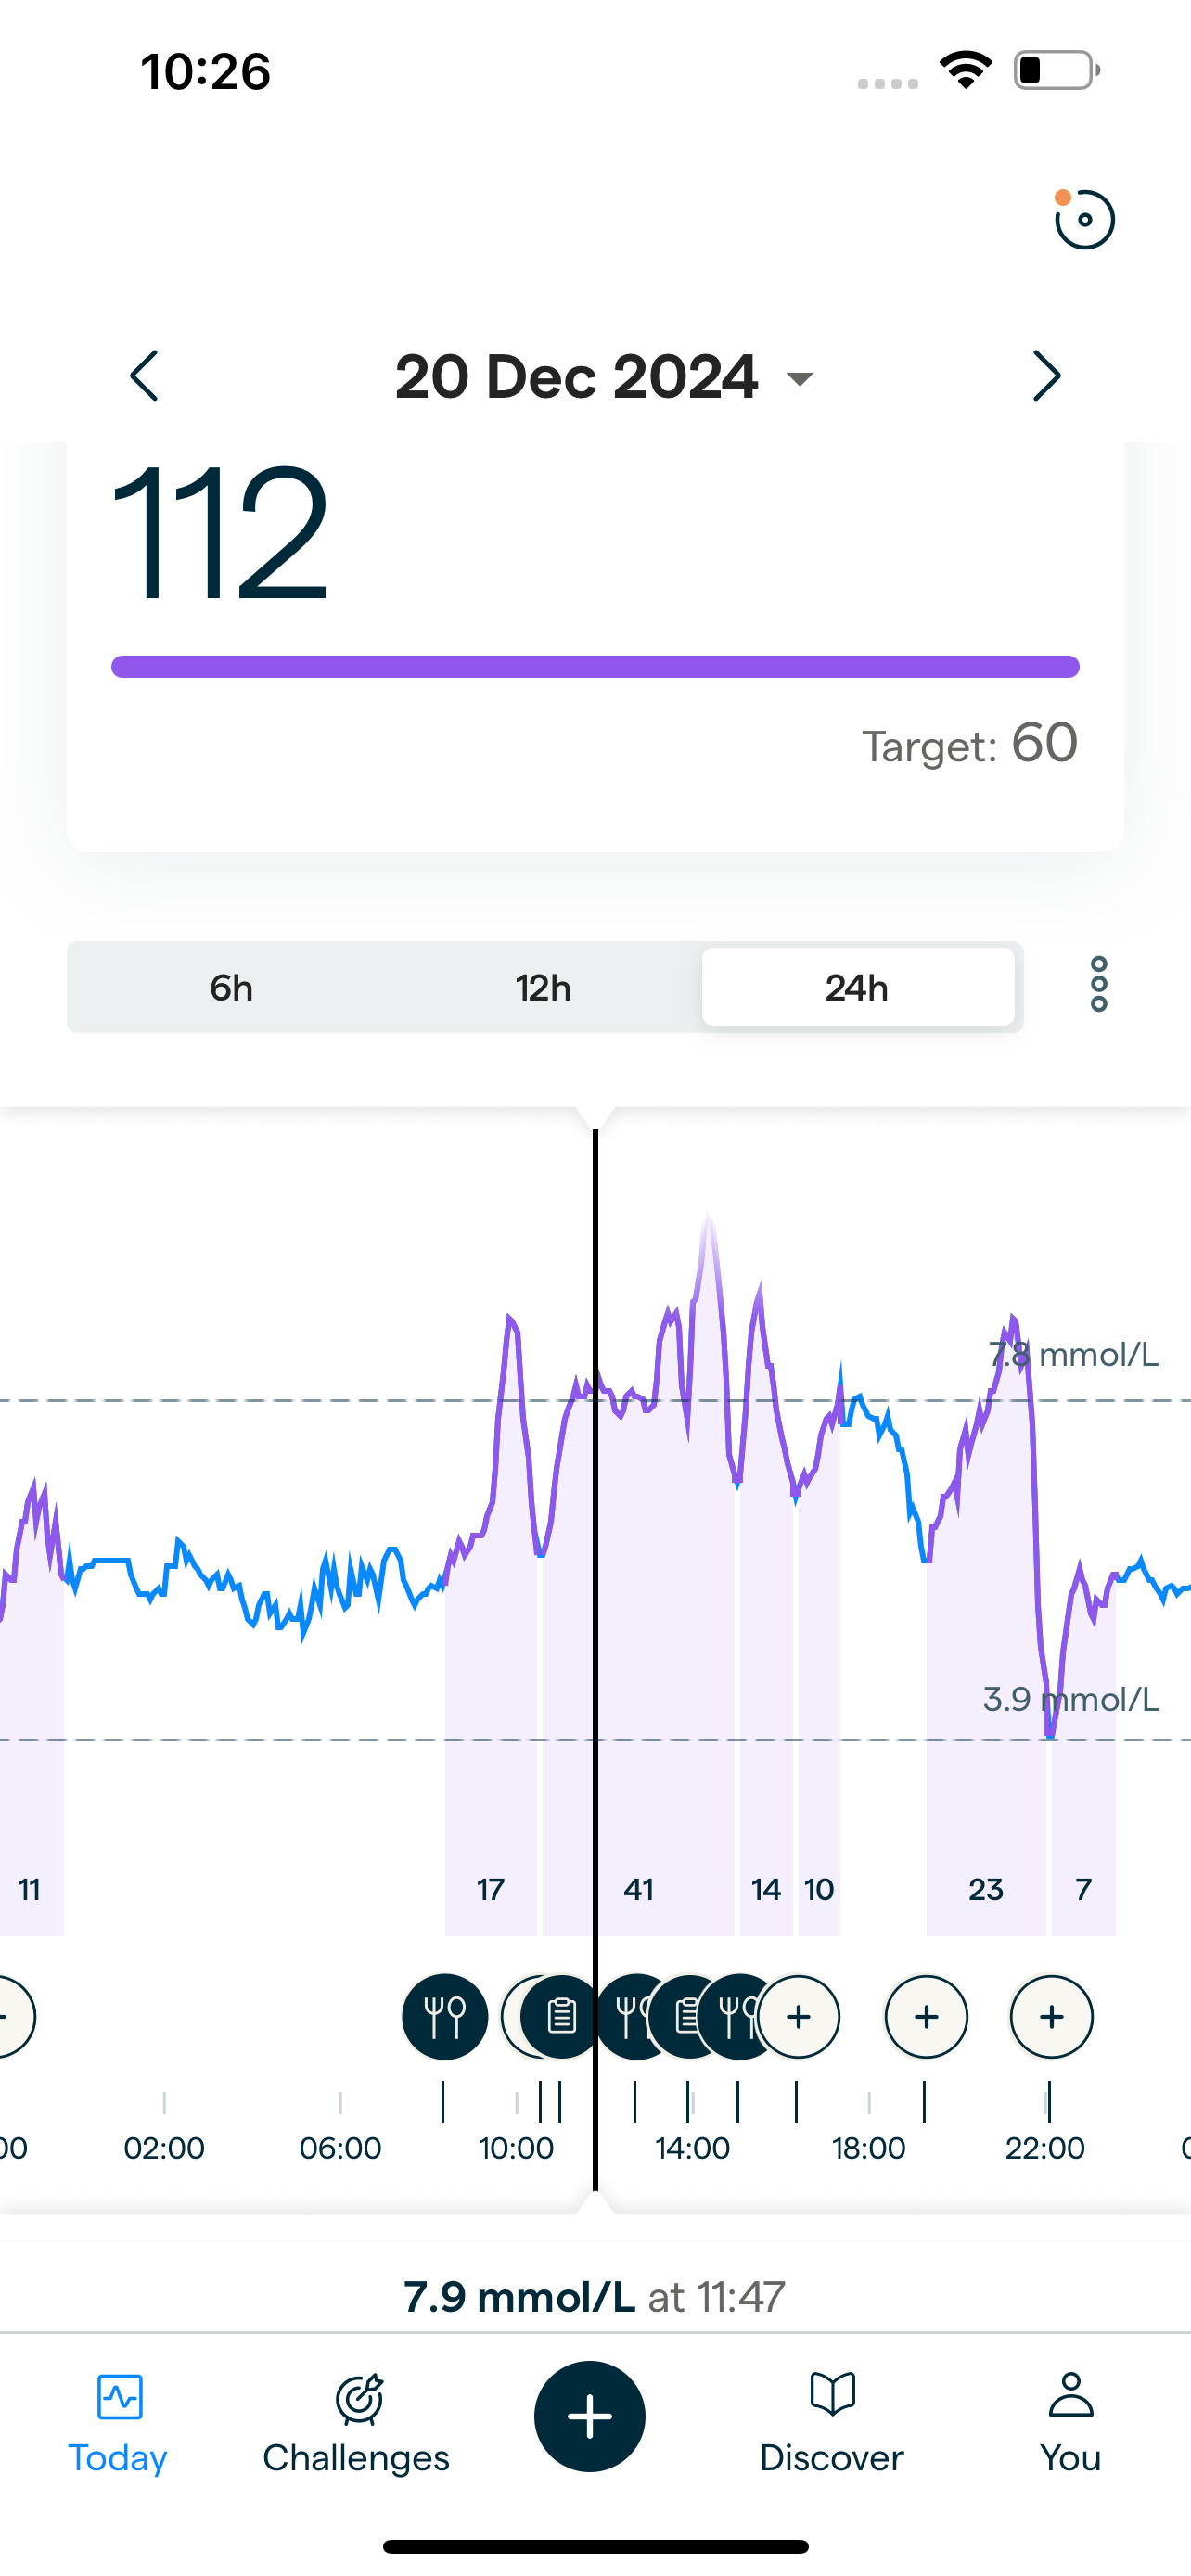Open the Discover book icon

coord(832,2396)
